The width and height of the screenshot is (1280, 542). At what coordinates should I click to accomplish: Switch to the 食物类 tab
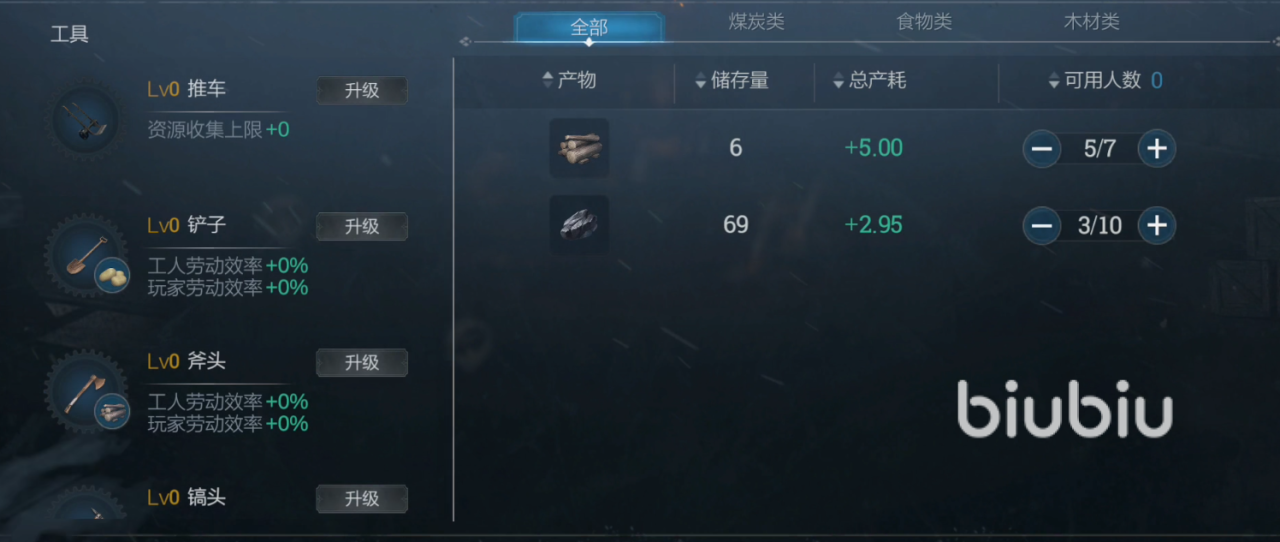(924, 23)
